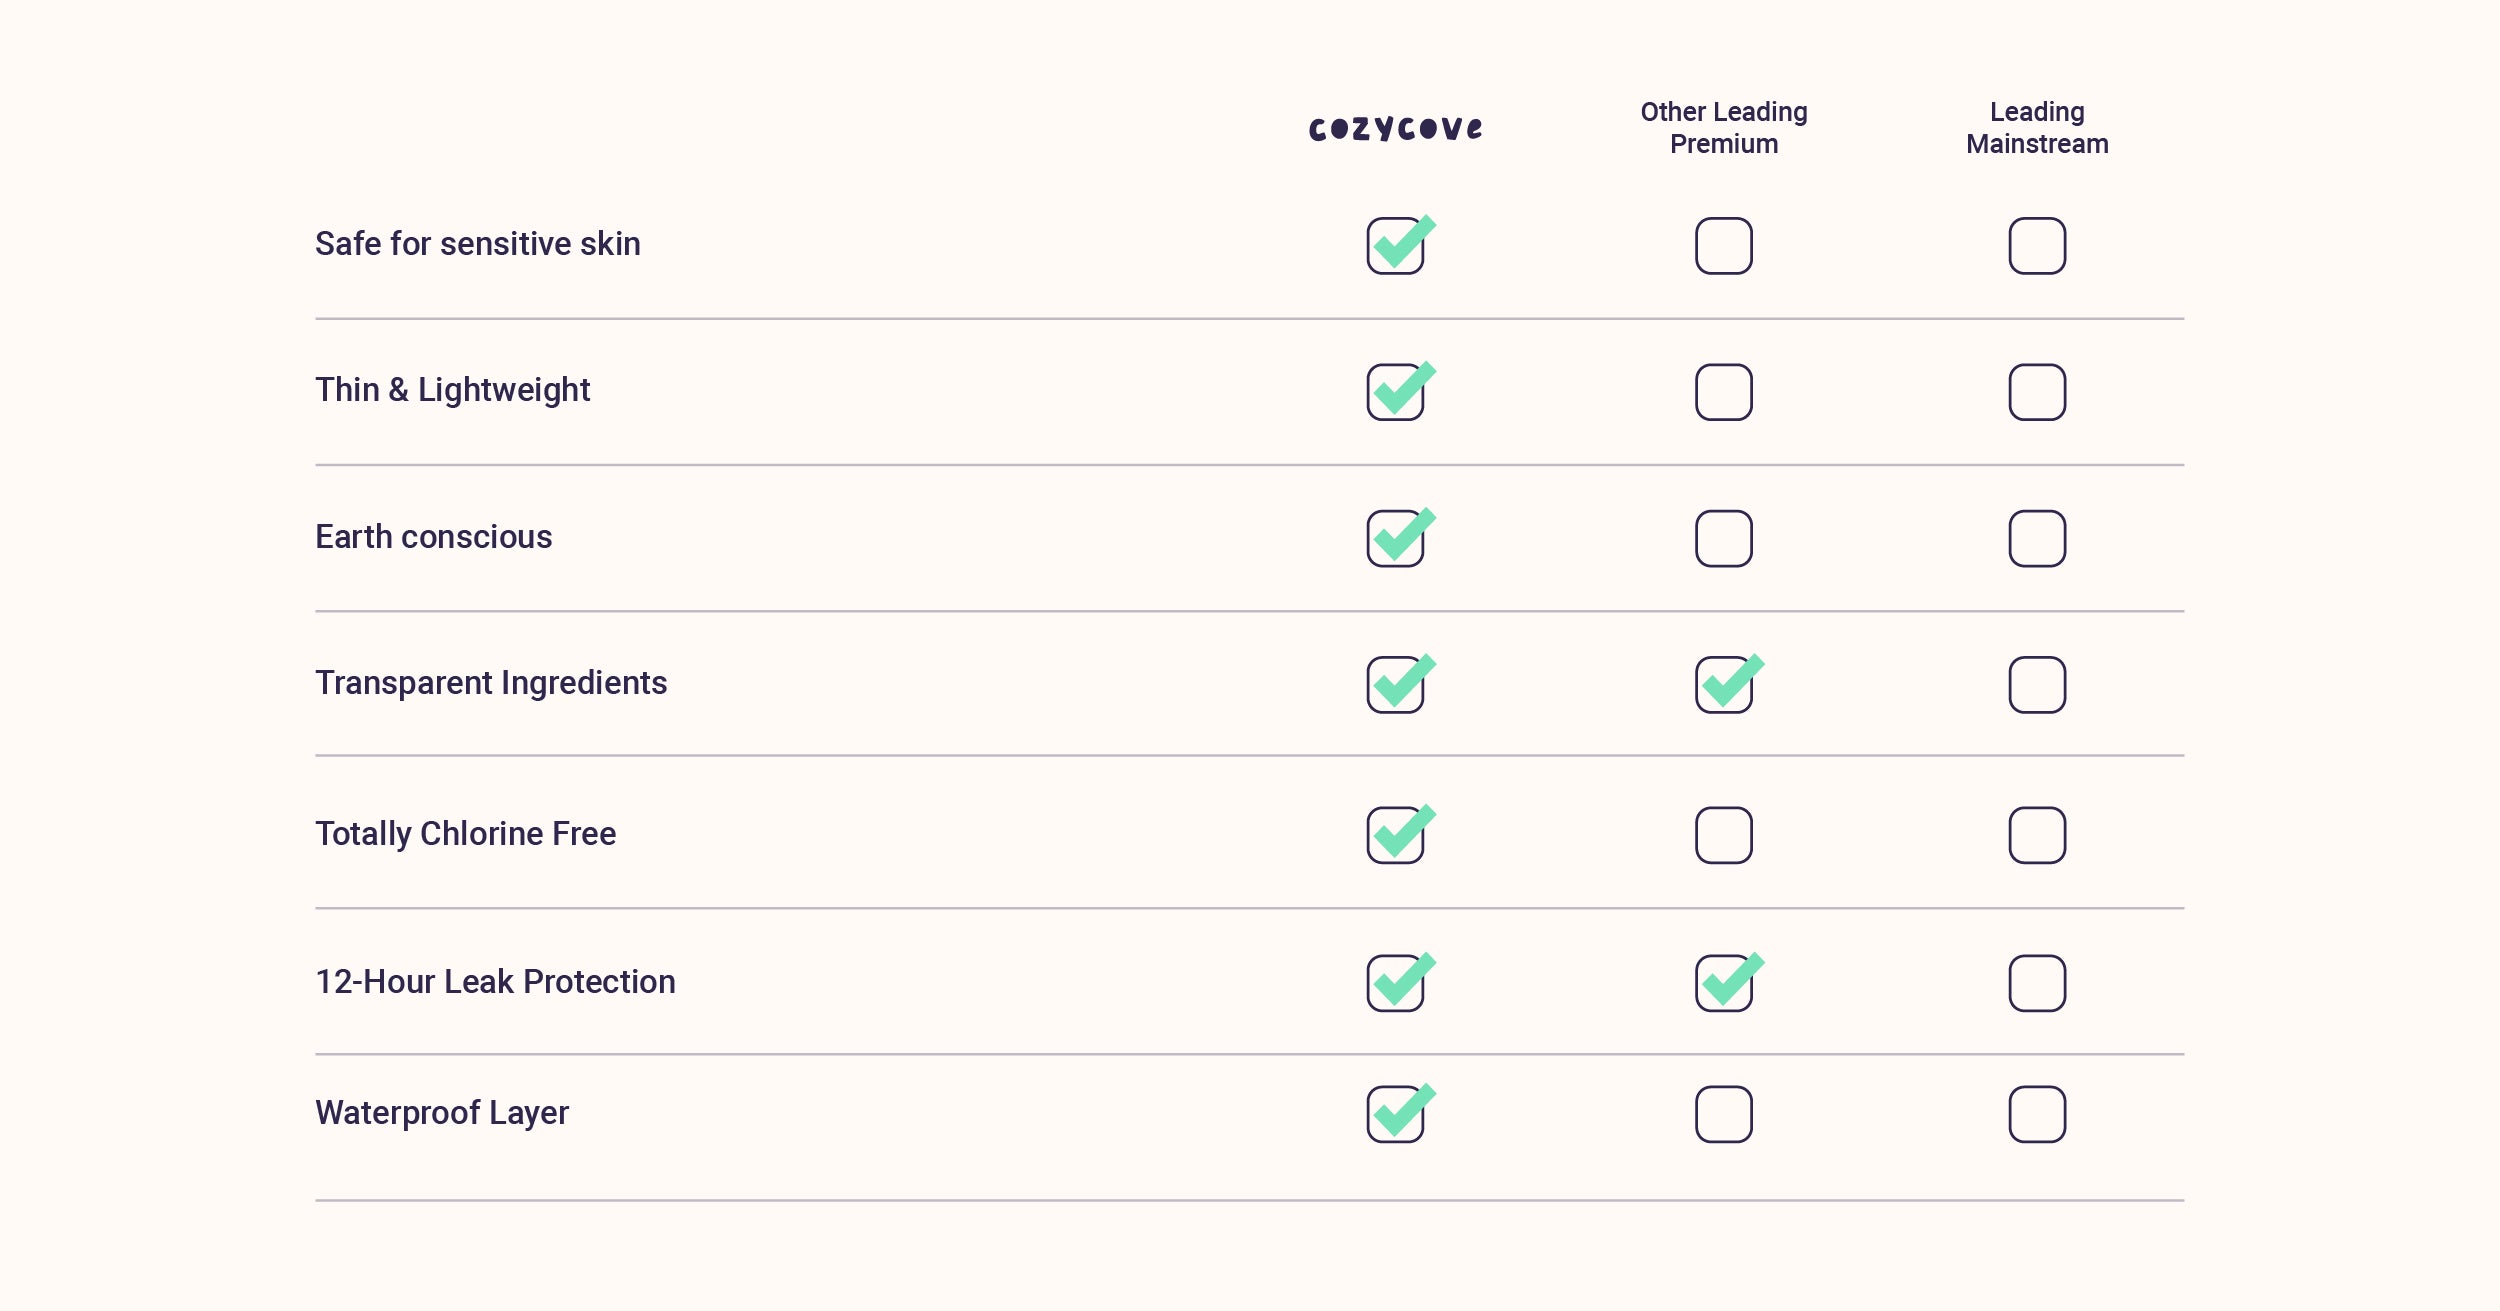Viewport: 2500px width, 1311px height.
Task: Click the Leading Mainstream column header
Action: pyautogui.click(x=2036, y=127)
